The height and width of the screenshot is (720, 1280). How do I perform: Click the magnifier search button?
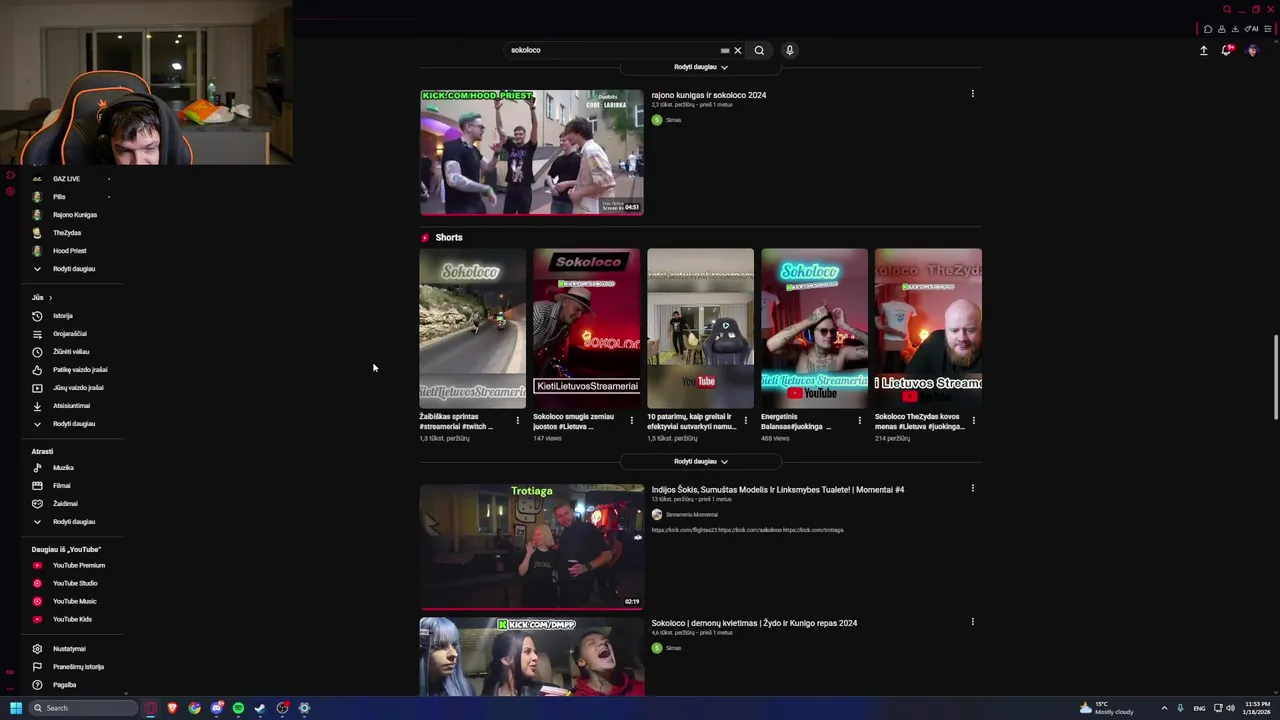pos(759,50)
